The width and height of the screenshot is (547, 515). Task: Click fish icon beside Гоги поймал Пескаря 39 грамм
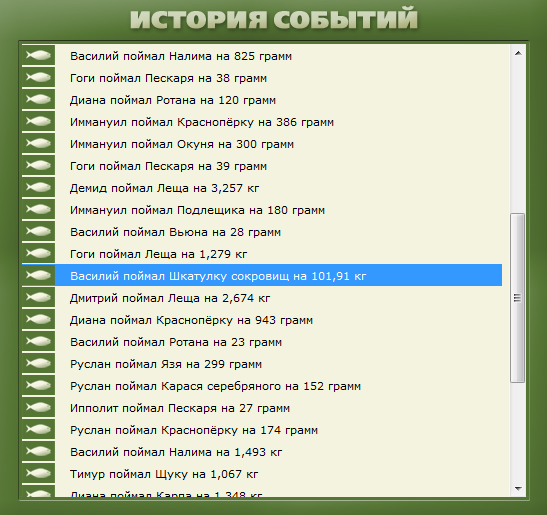(38, 165)
